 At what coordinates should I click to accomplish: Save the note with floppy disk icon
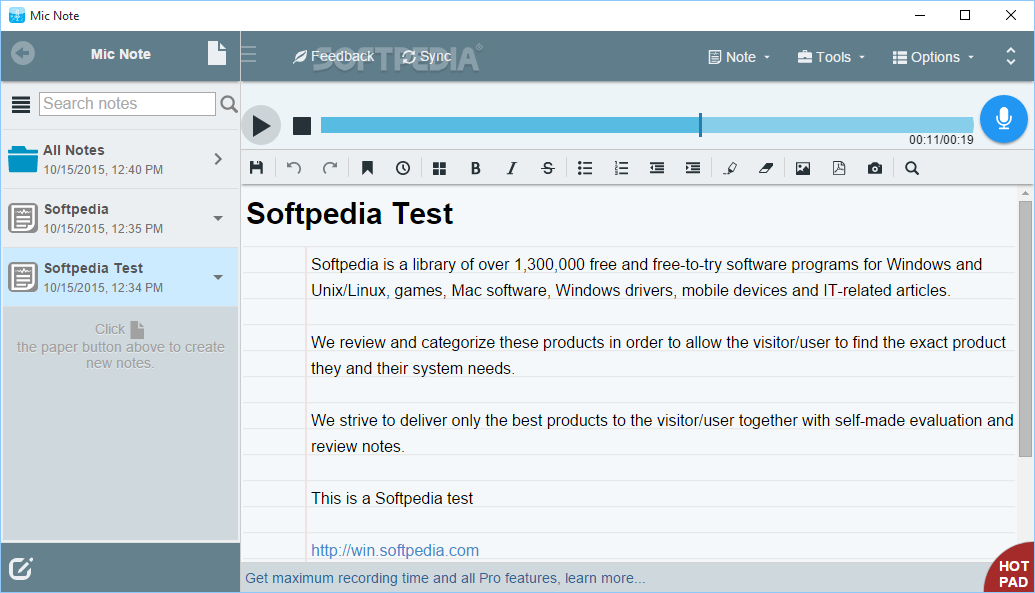coord(257,168)
